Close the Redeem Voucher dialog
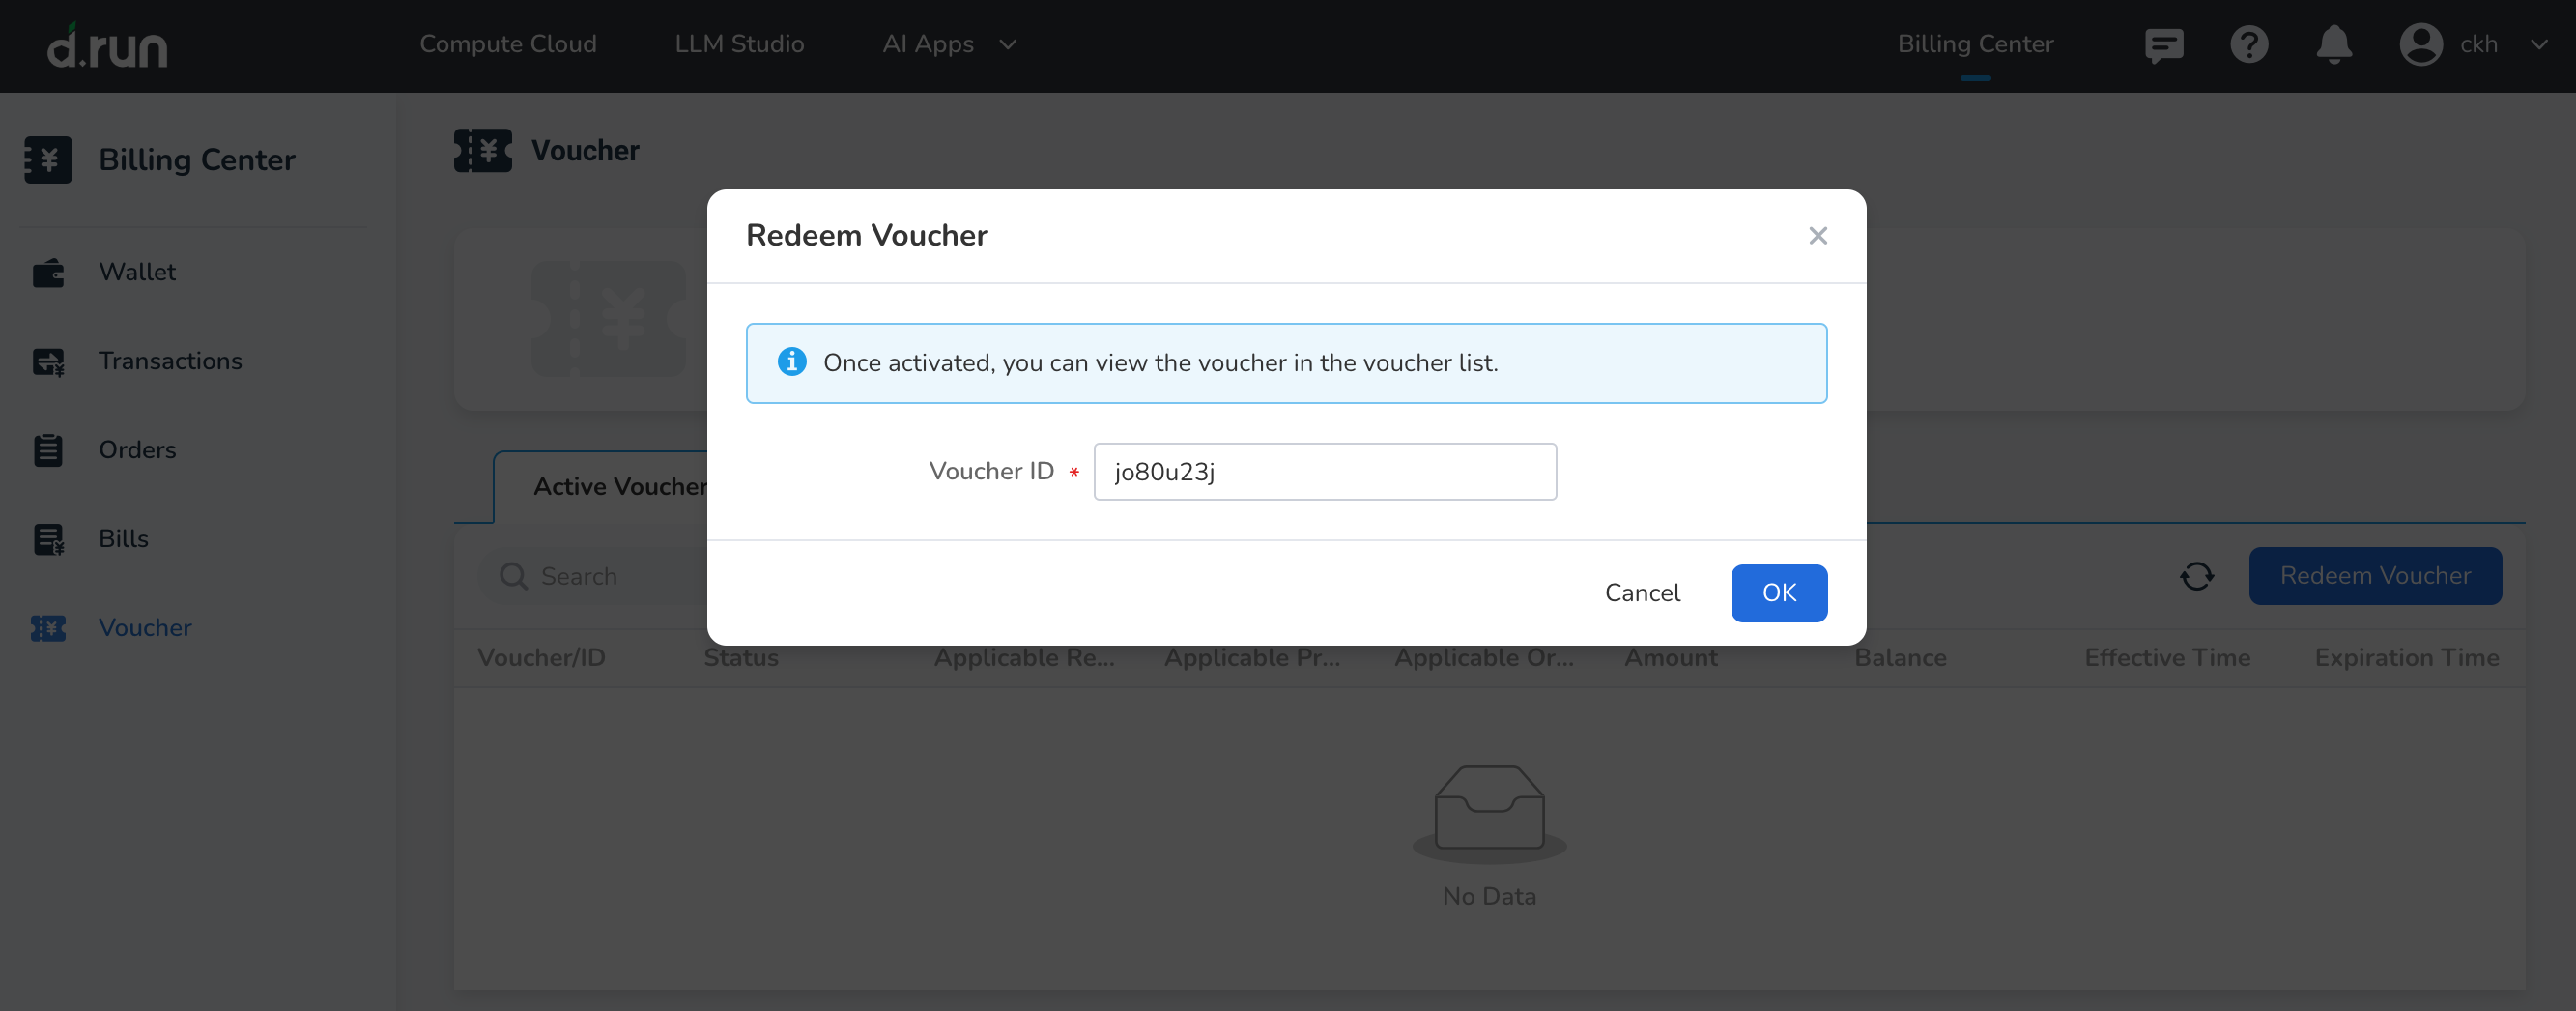The height and width of the screenshot is (1011, 2576). tap(1817, 236)
